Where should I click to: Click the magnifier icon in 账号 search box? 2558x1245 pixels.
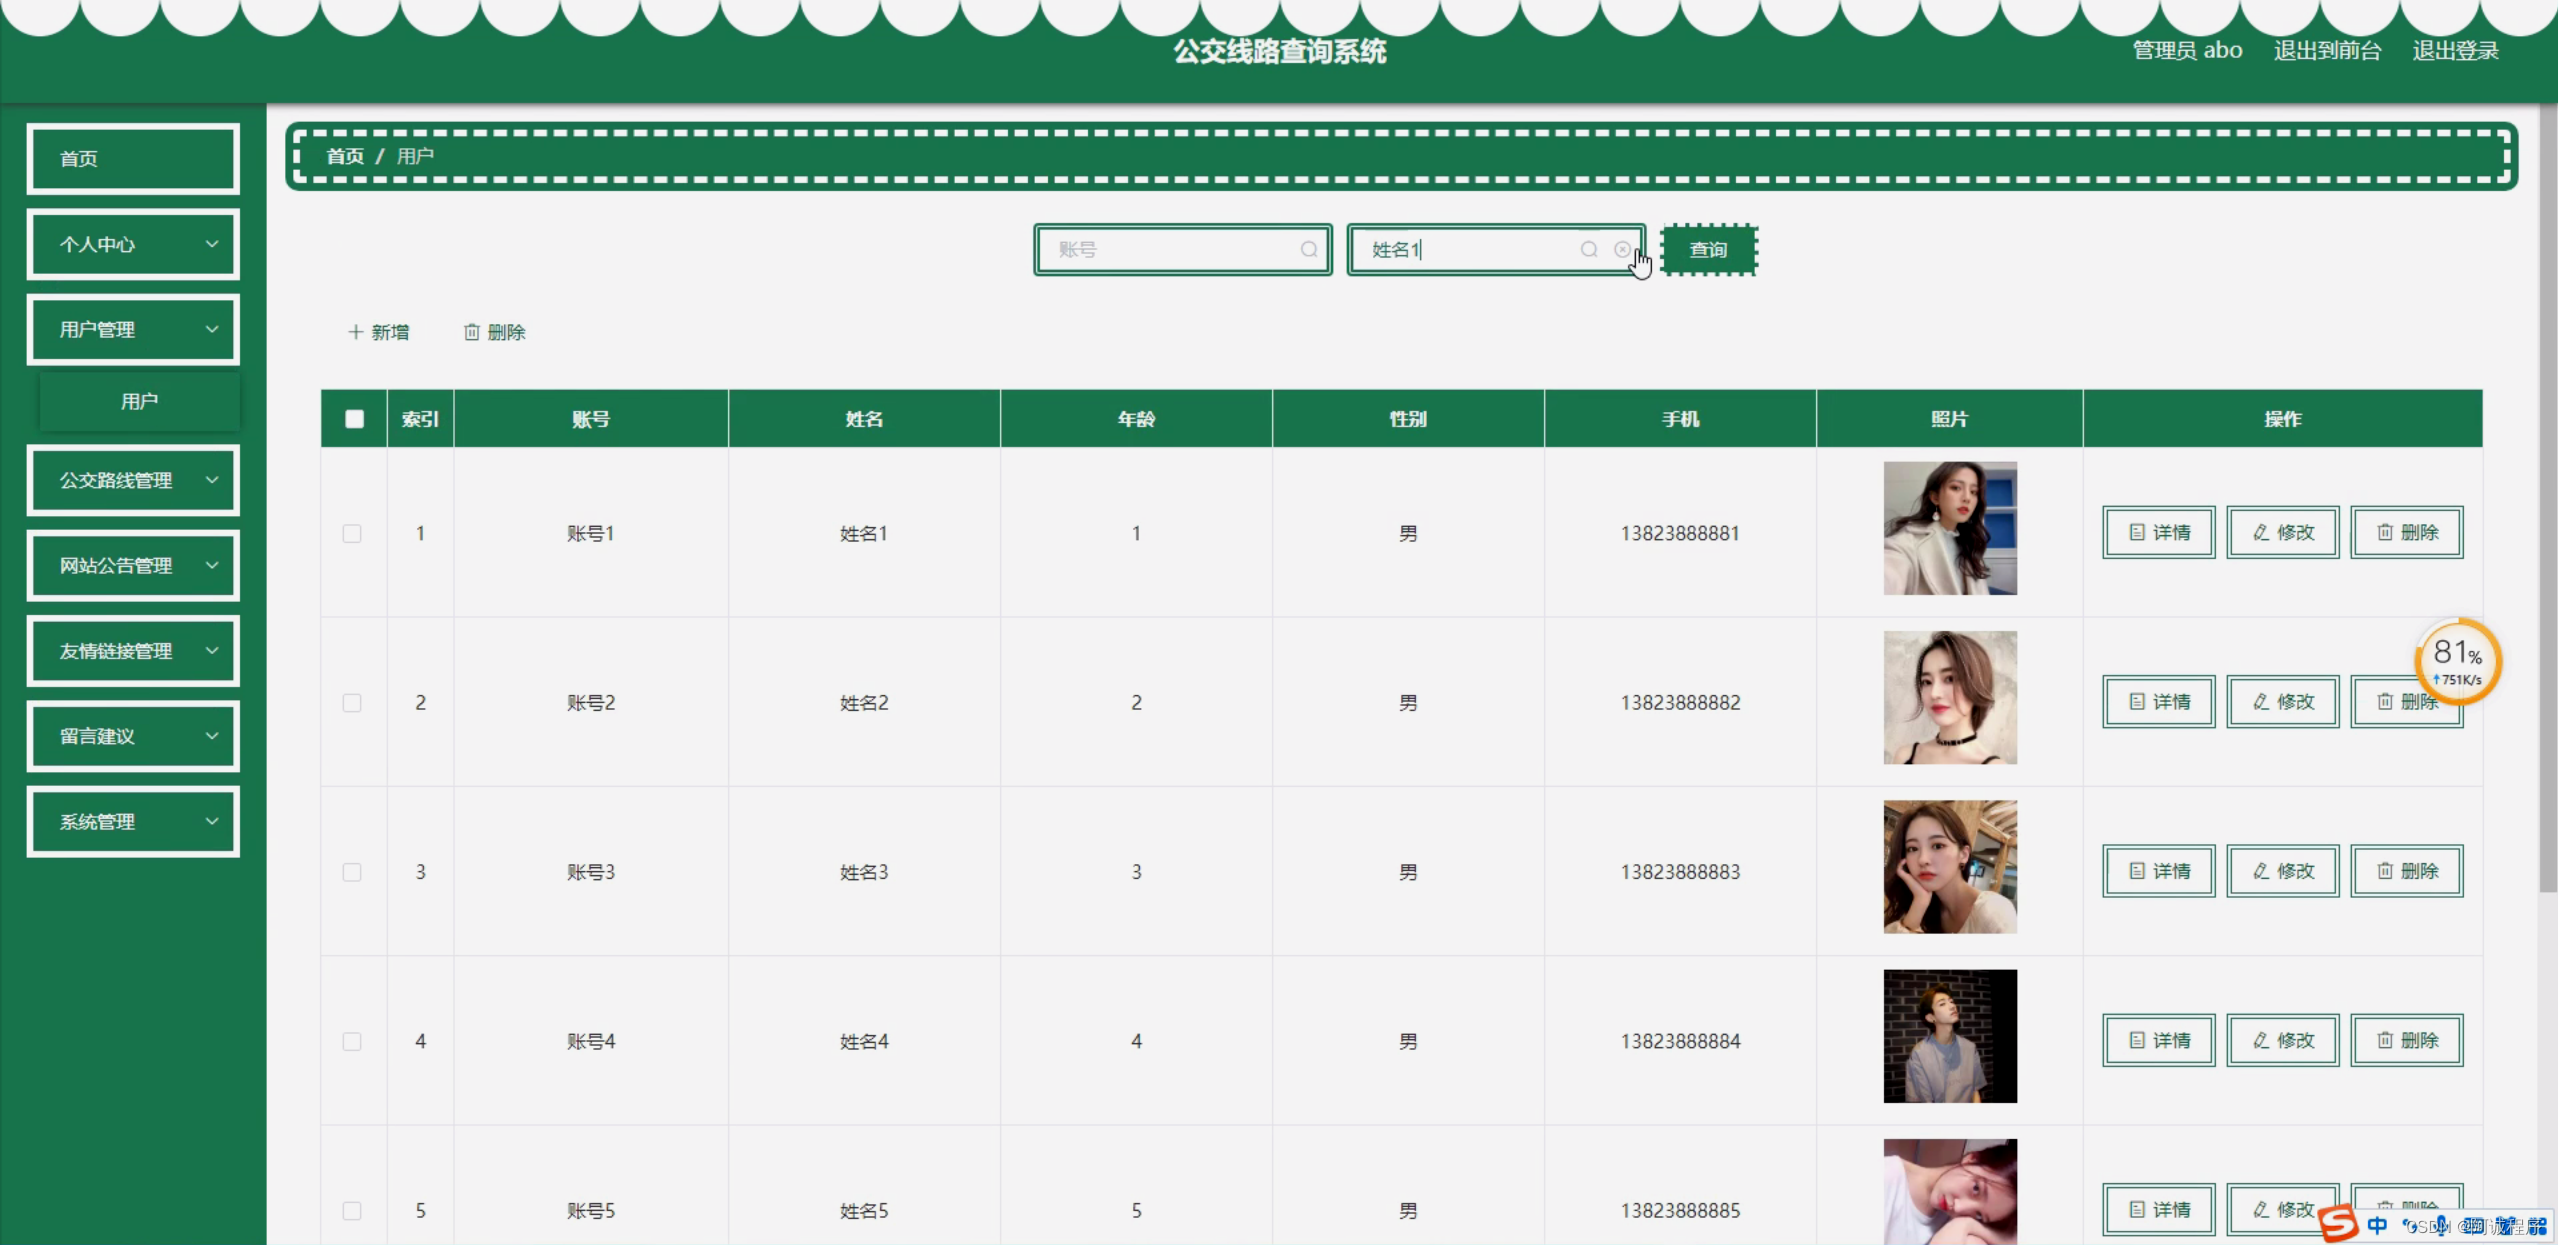1308,250
